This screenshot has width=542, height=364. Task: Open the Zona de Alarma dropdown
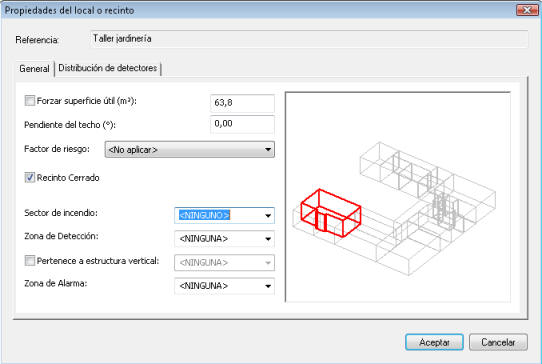point(224,286)
